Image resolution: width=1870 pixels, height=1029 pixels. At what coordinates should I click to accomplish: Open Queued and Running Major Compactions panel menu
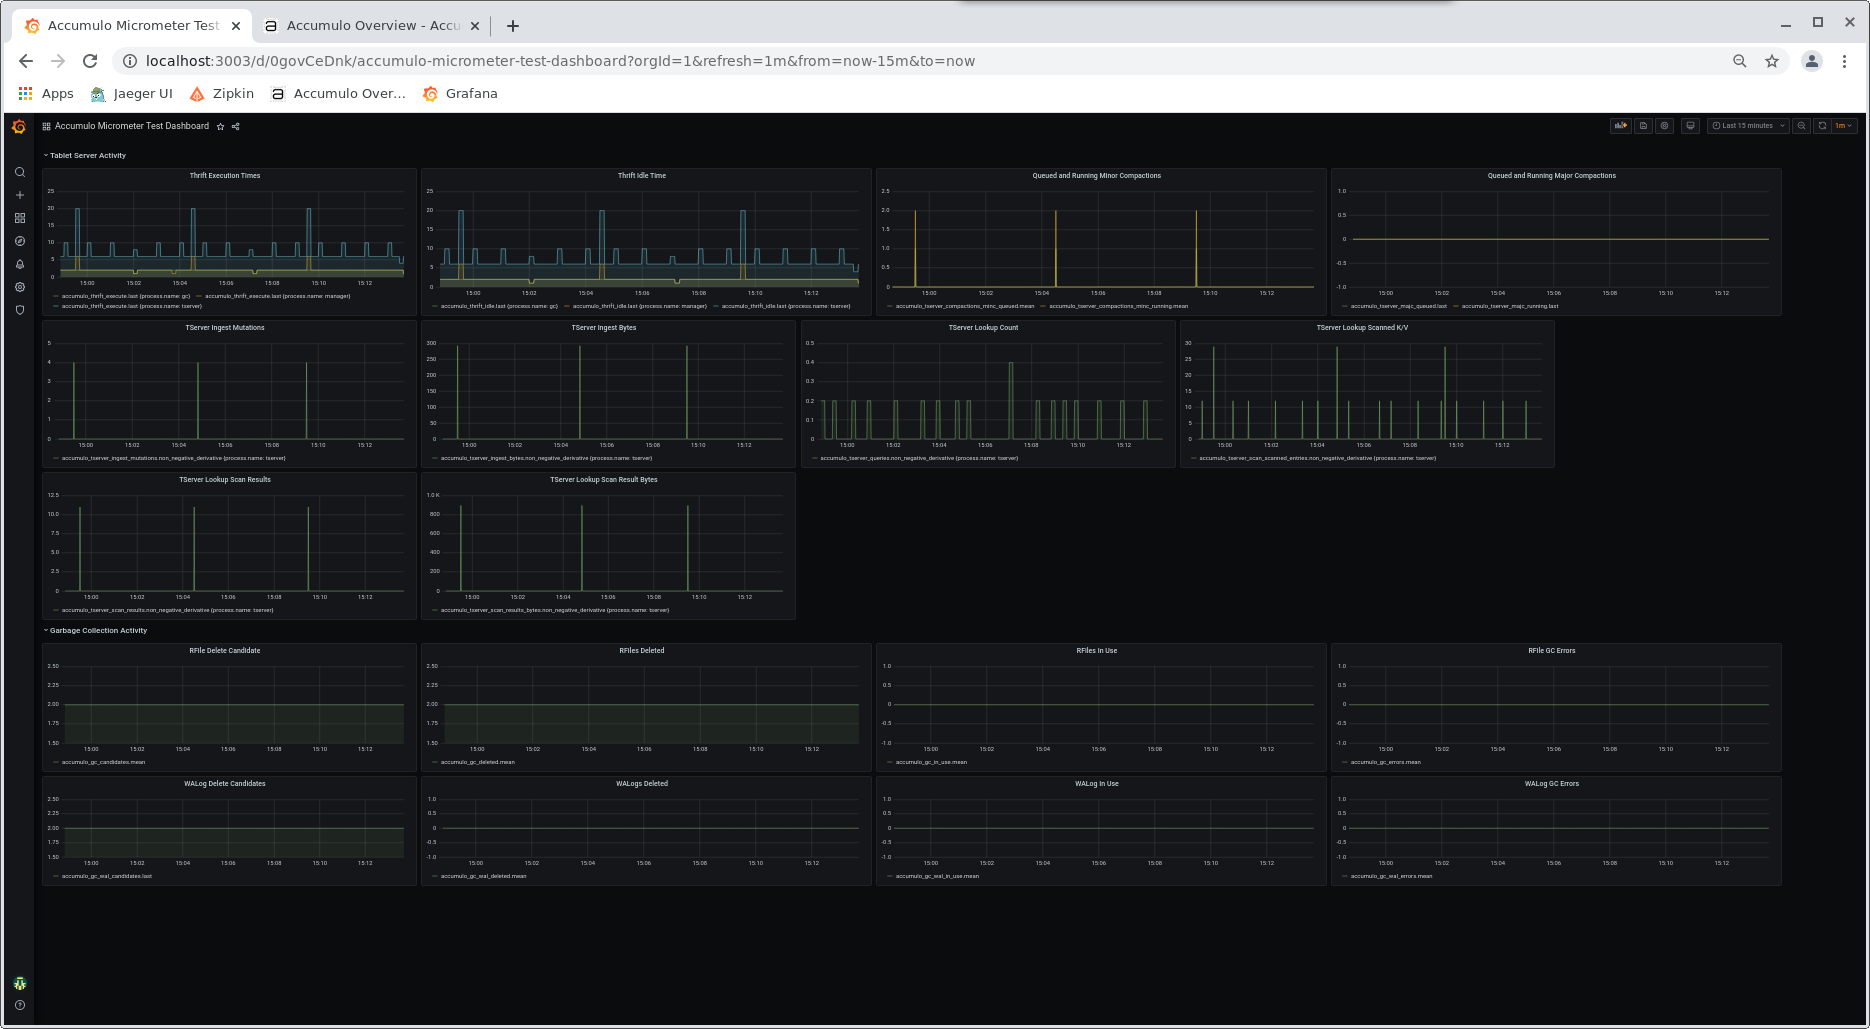coord(1552,176)
